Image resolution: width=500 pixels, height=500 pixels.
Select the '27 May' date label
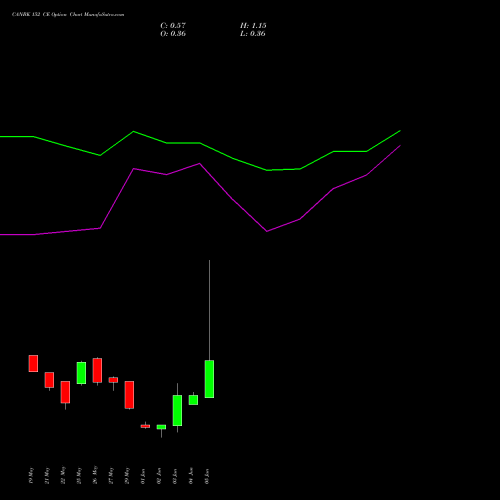tap(111, 476)
